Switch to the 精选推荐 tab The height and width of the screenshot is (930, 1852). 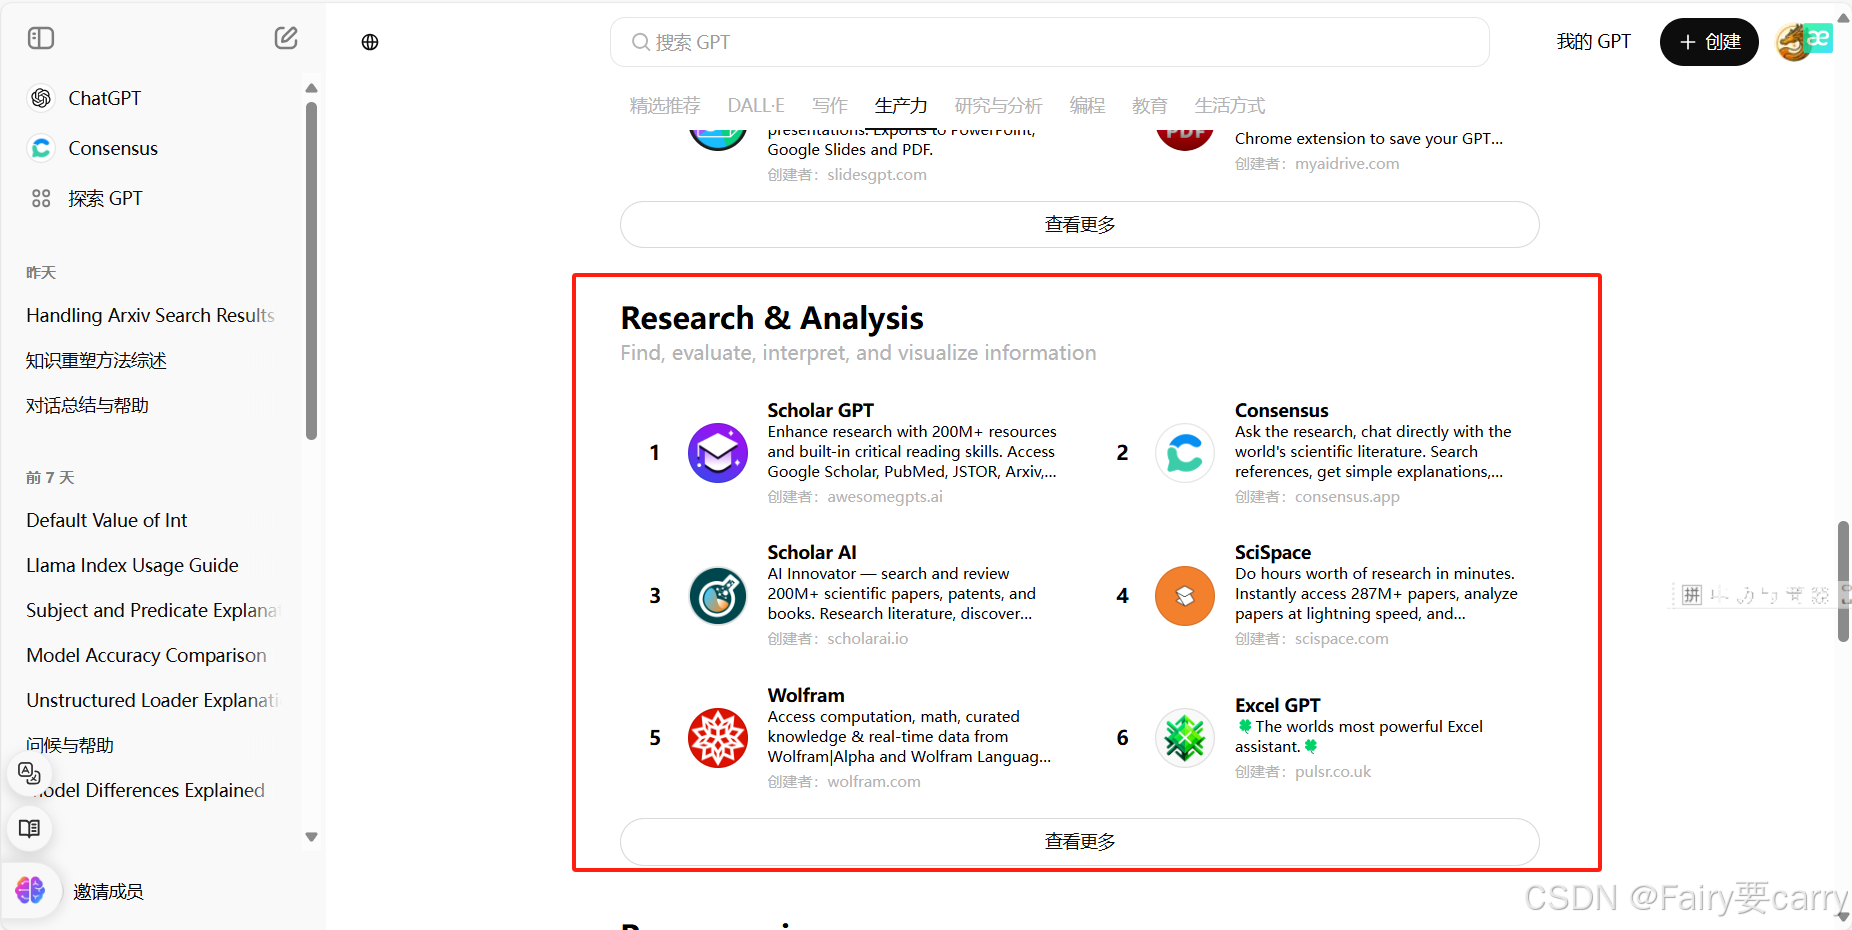(665, 106)
